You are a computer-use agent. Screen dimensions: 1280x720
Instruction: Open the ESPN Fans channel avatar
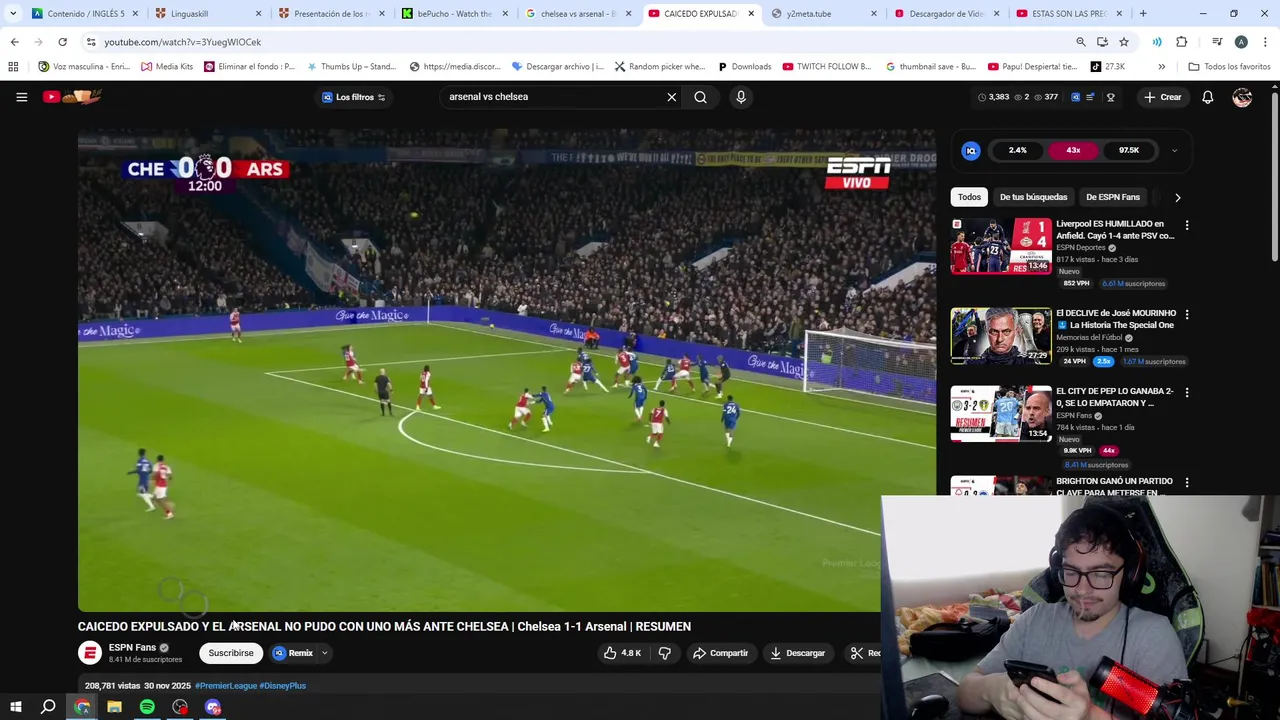[x=90, y=653]
